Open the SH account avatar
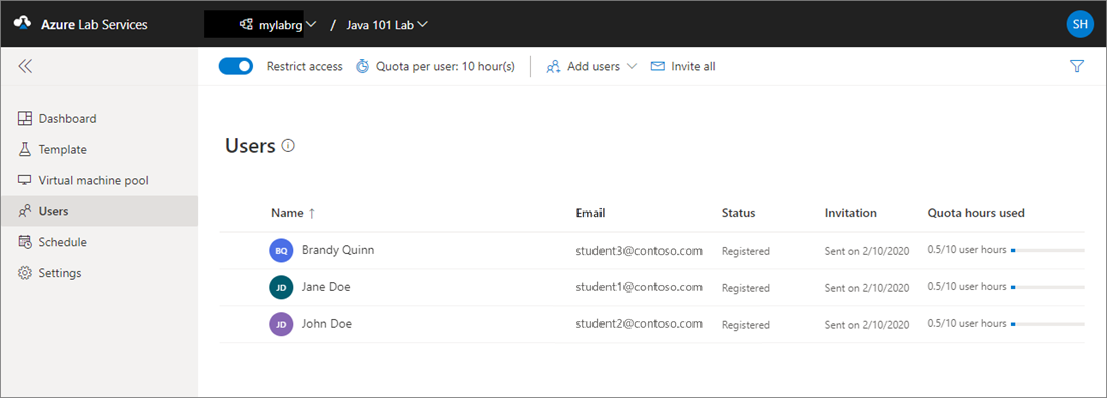 1079,24
